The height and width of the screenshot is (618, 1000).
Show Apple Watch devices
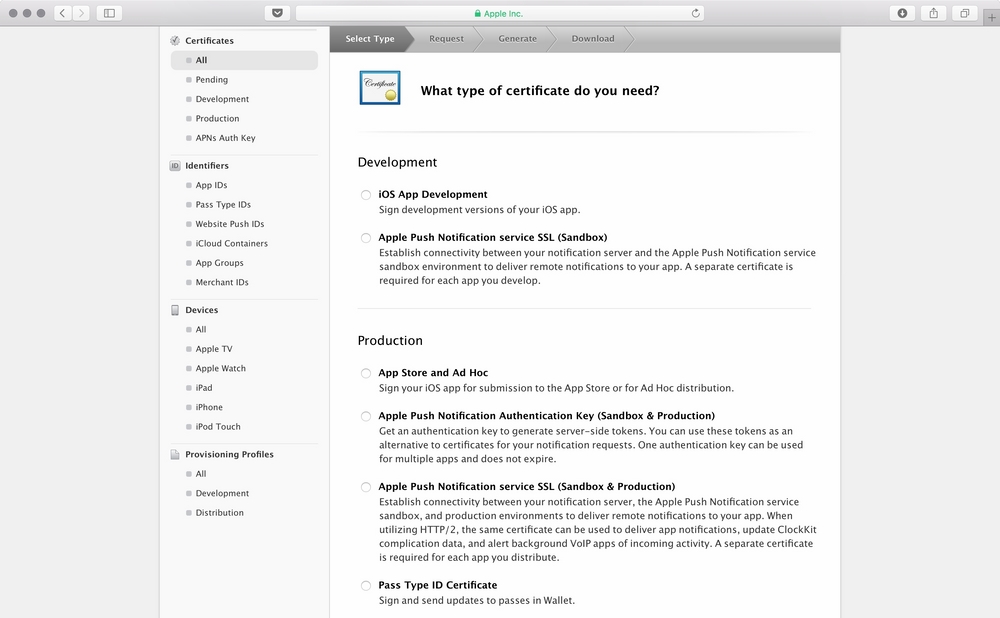pos(220,369)
